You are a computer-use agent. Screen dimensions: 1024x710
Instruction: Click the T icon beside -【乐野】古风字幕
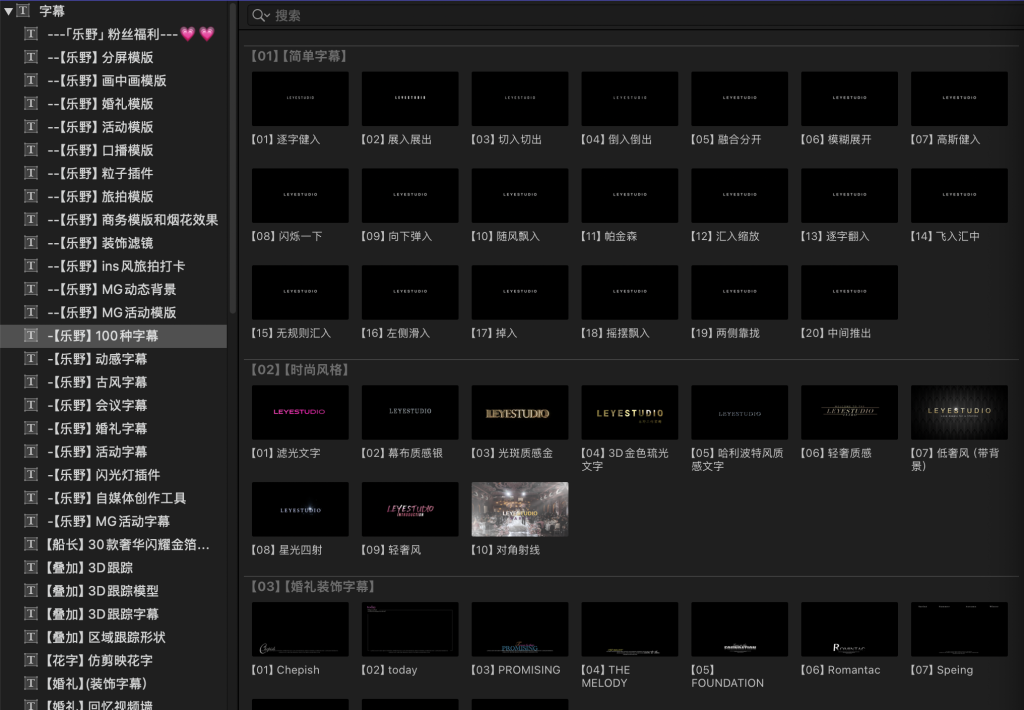(x=31, y=381)
